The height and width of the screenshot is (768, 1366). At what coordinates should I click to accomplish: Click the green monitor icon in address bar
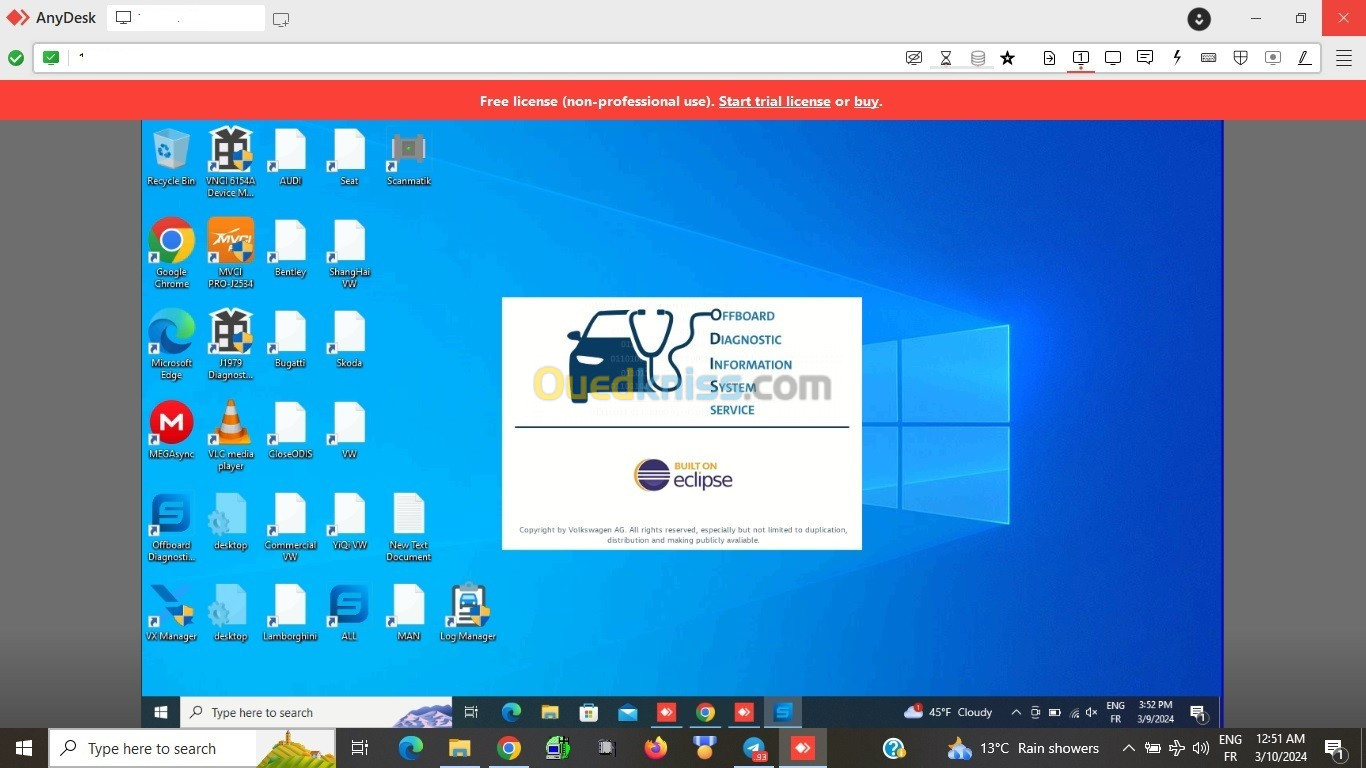pyautogui.click(x=51, y=58)
